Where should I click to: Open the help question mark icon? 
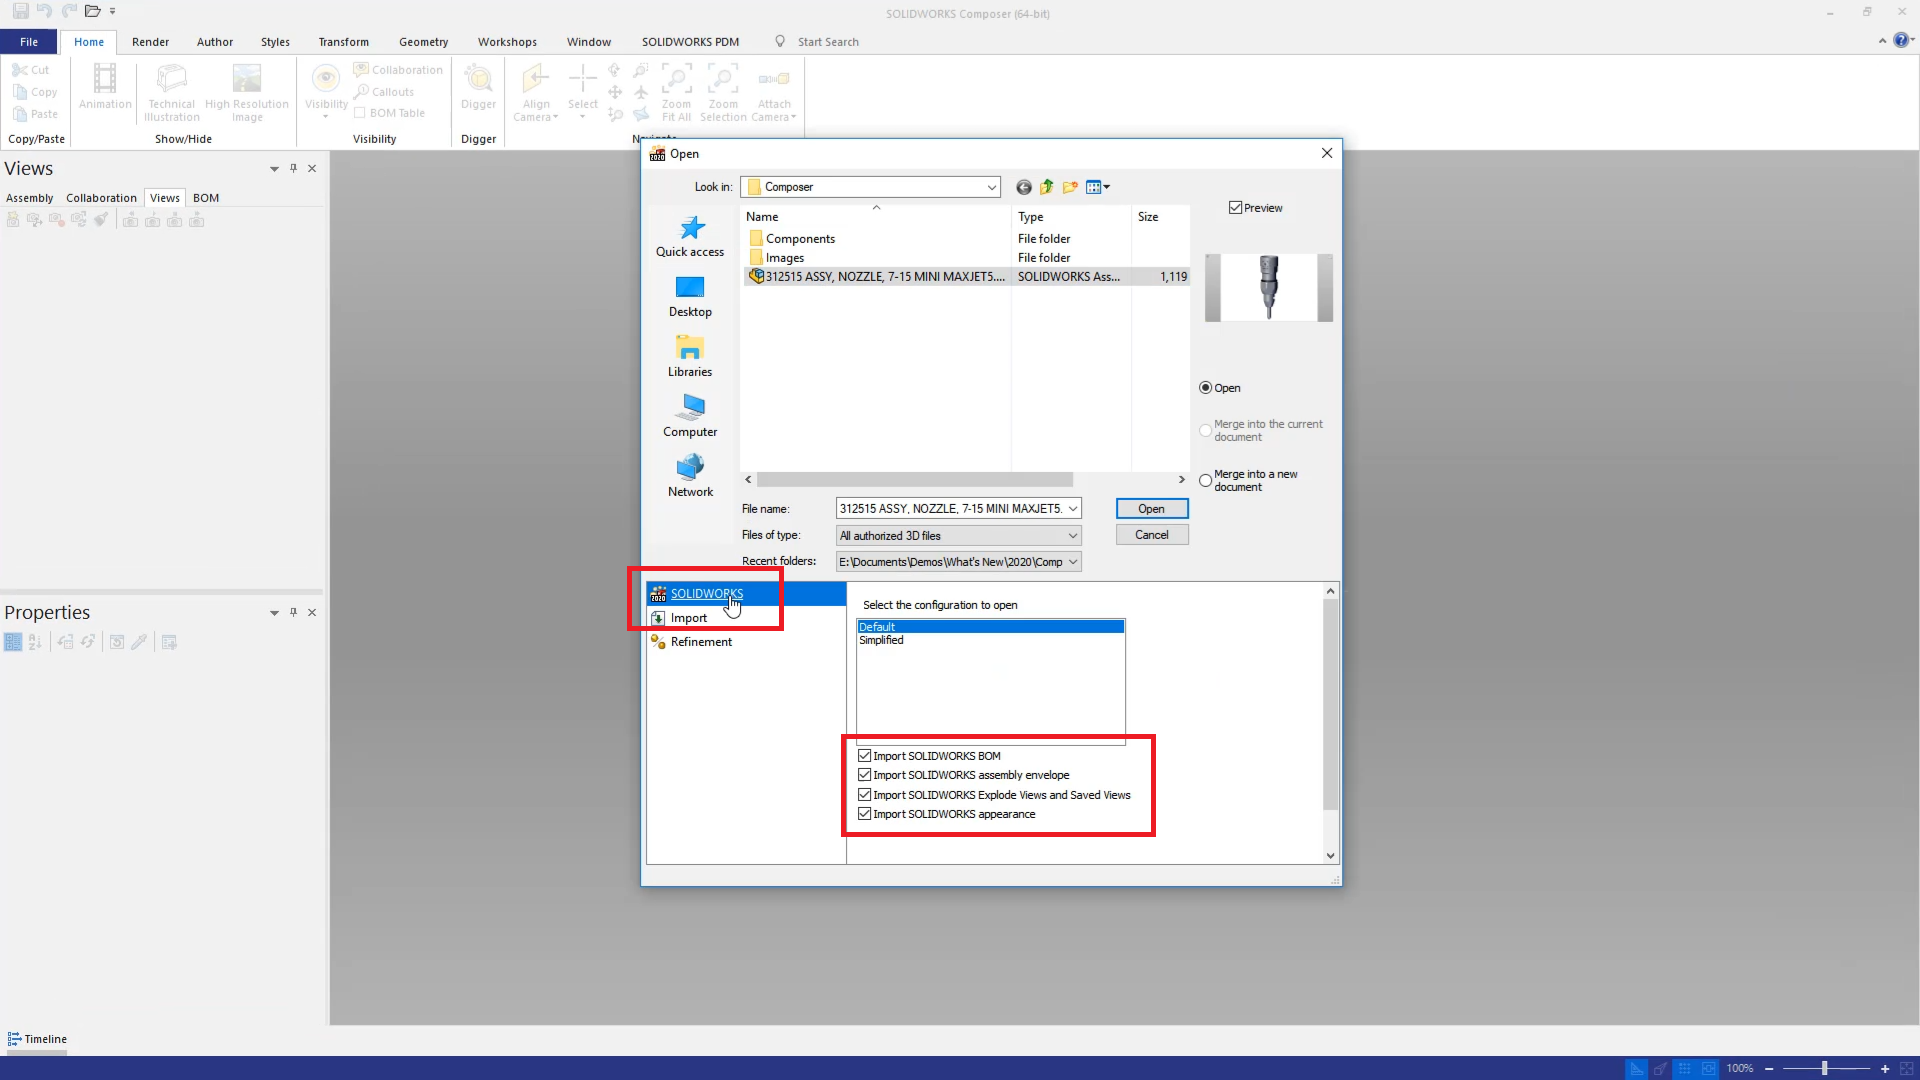click(x=1901, y=41)
